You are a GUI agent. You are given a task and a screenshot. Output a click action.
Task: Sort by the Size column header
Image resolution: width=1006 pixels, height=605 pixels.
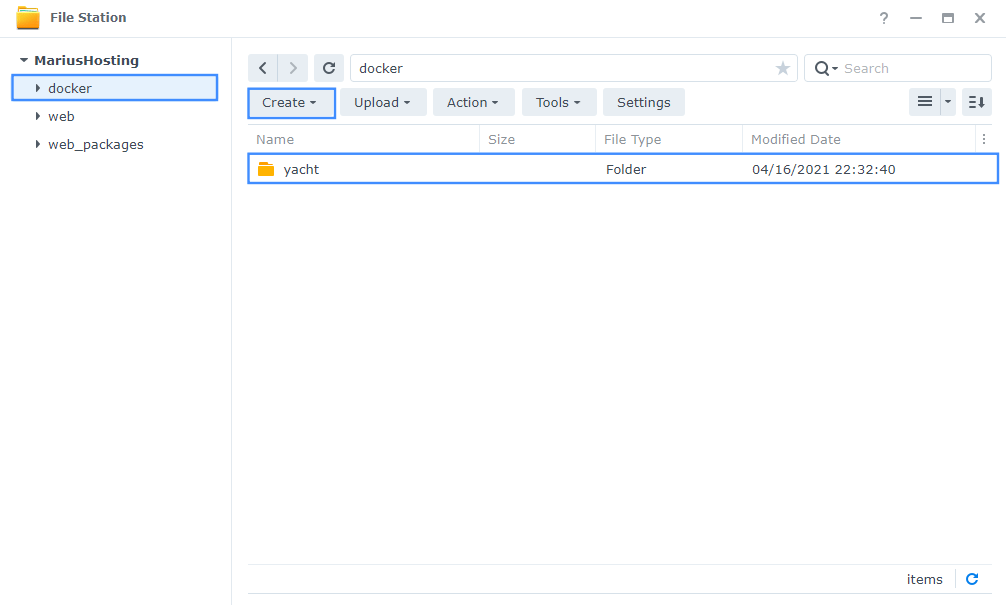pyautogui.click(x=537, y=139)
